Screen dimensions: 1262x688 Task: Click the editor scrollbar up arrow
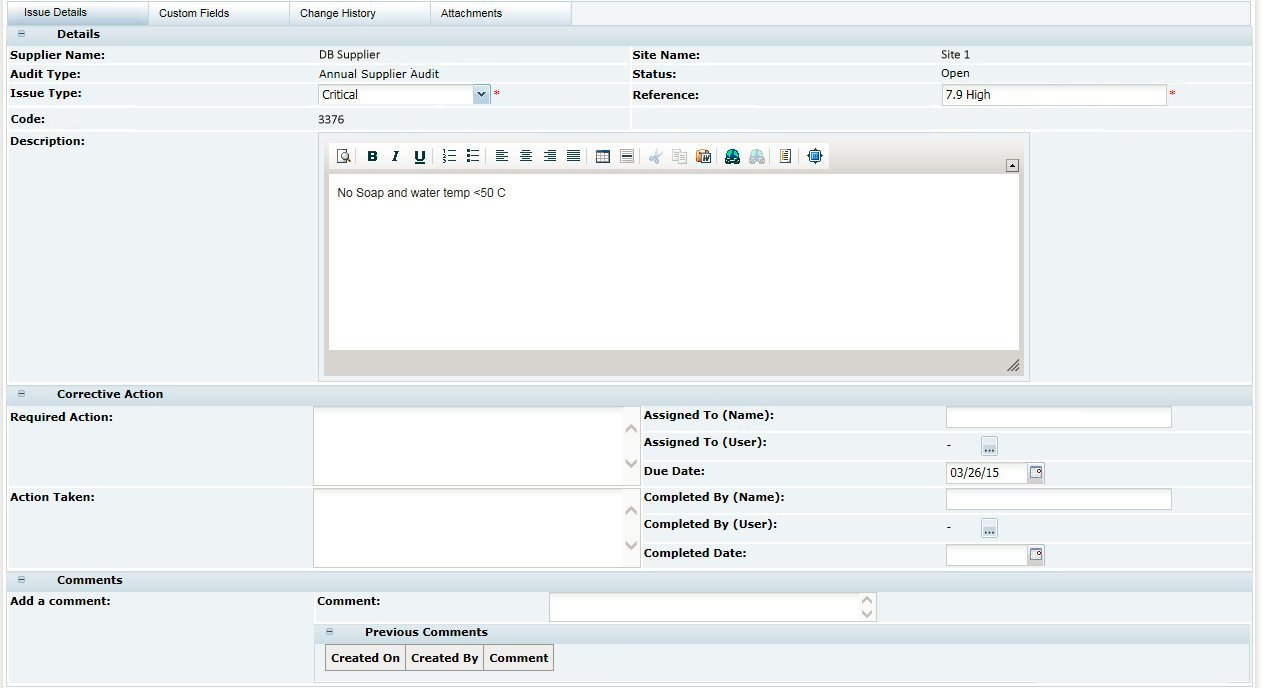1012,164
